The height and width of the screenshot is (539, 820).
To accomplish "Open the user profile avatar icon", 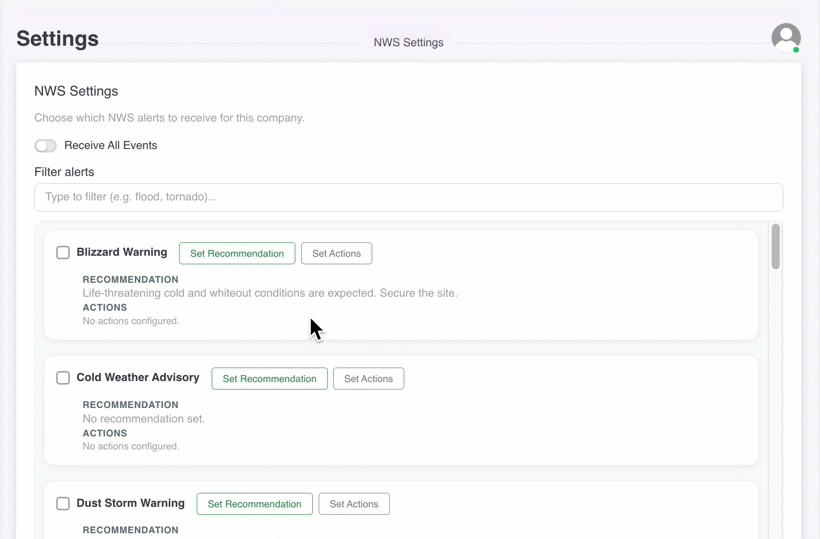I will coord(786,38).
